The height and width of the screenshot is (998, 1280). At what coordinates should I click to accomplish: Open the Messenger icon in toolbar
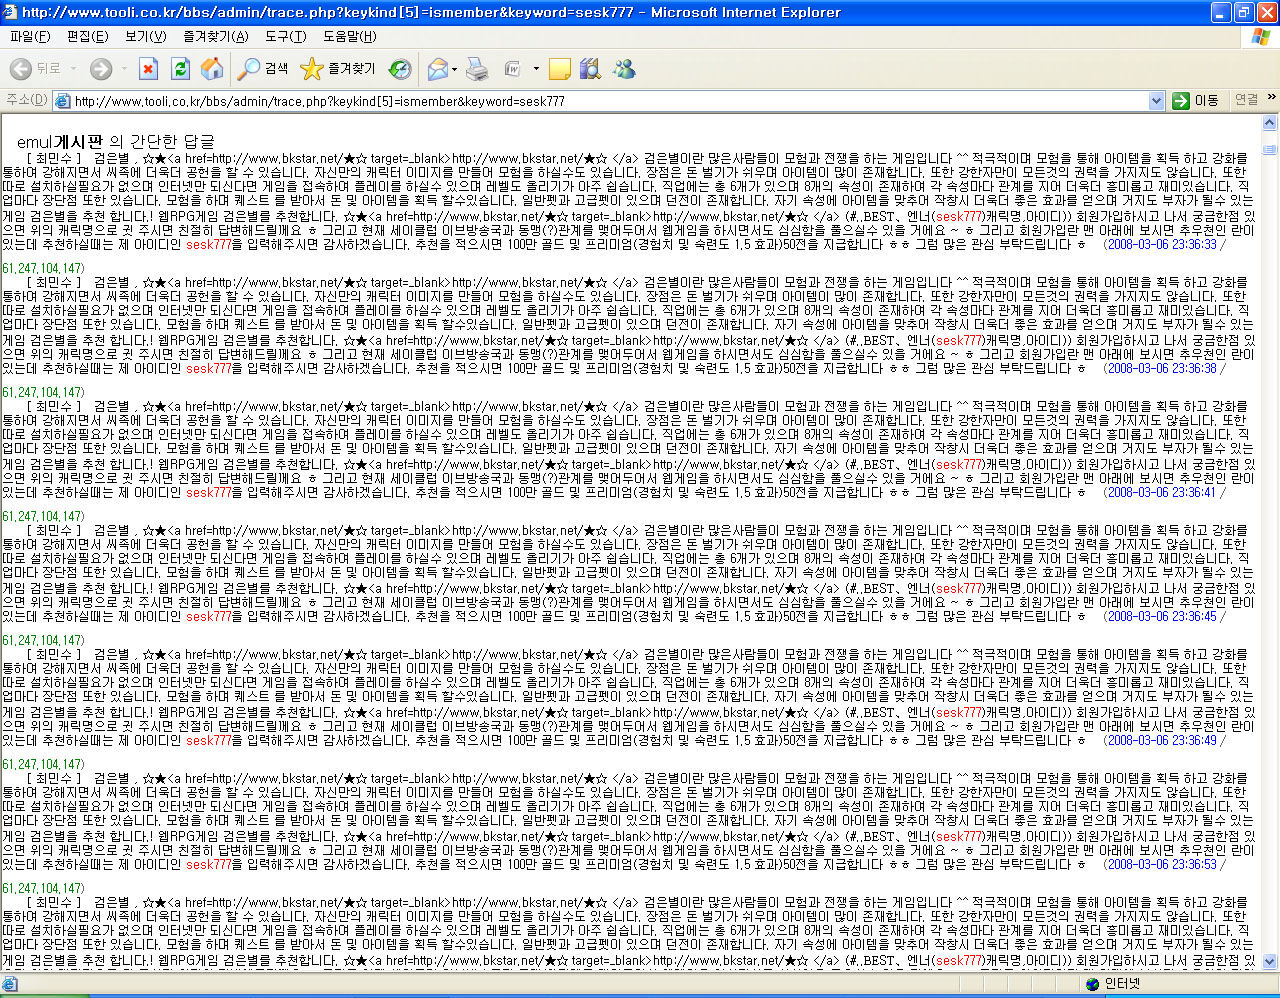625,69
